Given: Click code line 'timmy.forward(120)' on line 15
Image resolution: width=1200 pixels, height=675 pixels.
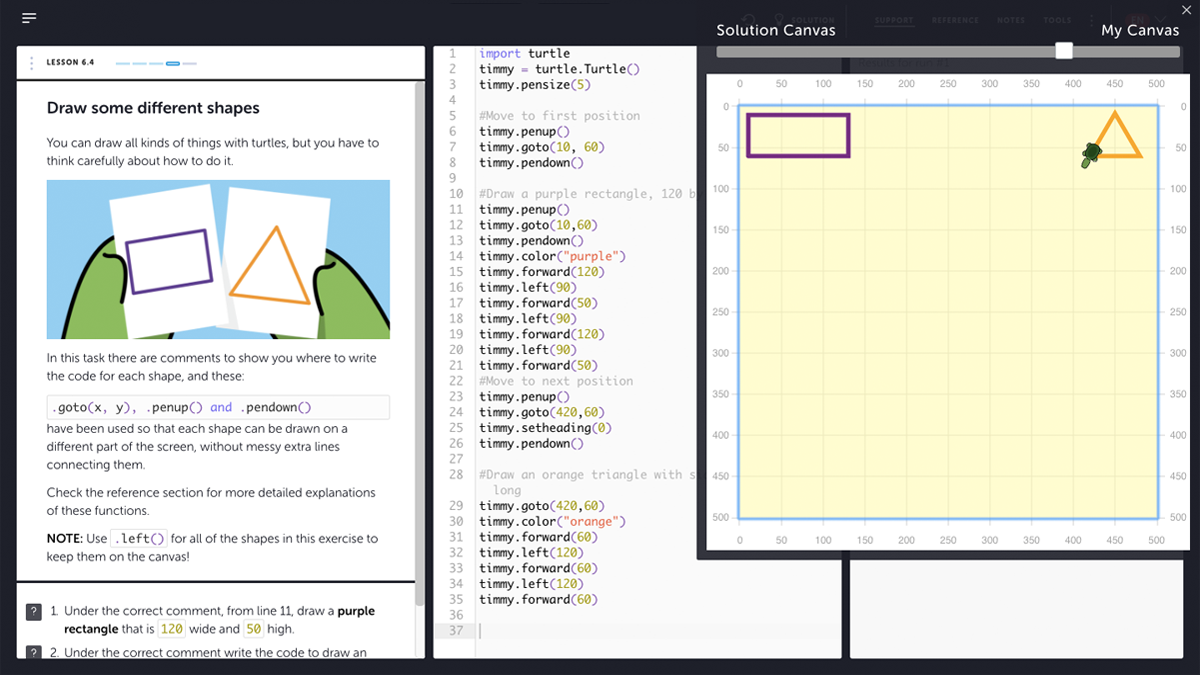Looking at the screenshot, I should pyautogui.click(x=541, y=272).
